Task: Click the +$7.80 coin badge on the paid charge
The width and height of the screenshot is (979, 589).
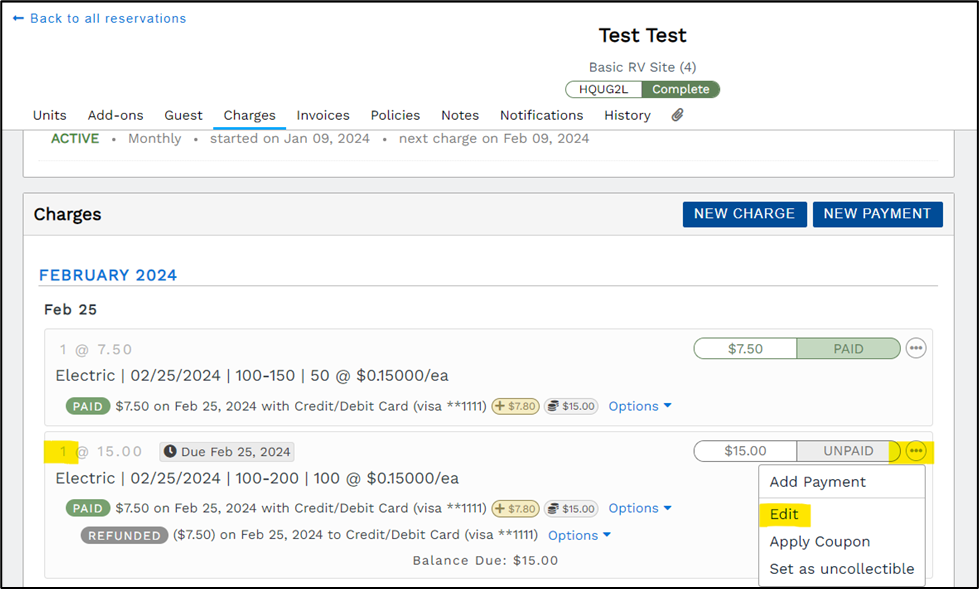Action: tap(514, 406)
